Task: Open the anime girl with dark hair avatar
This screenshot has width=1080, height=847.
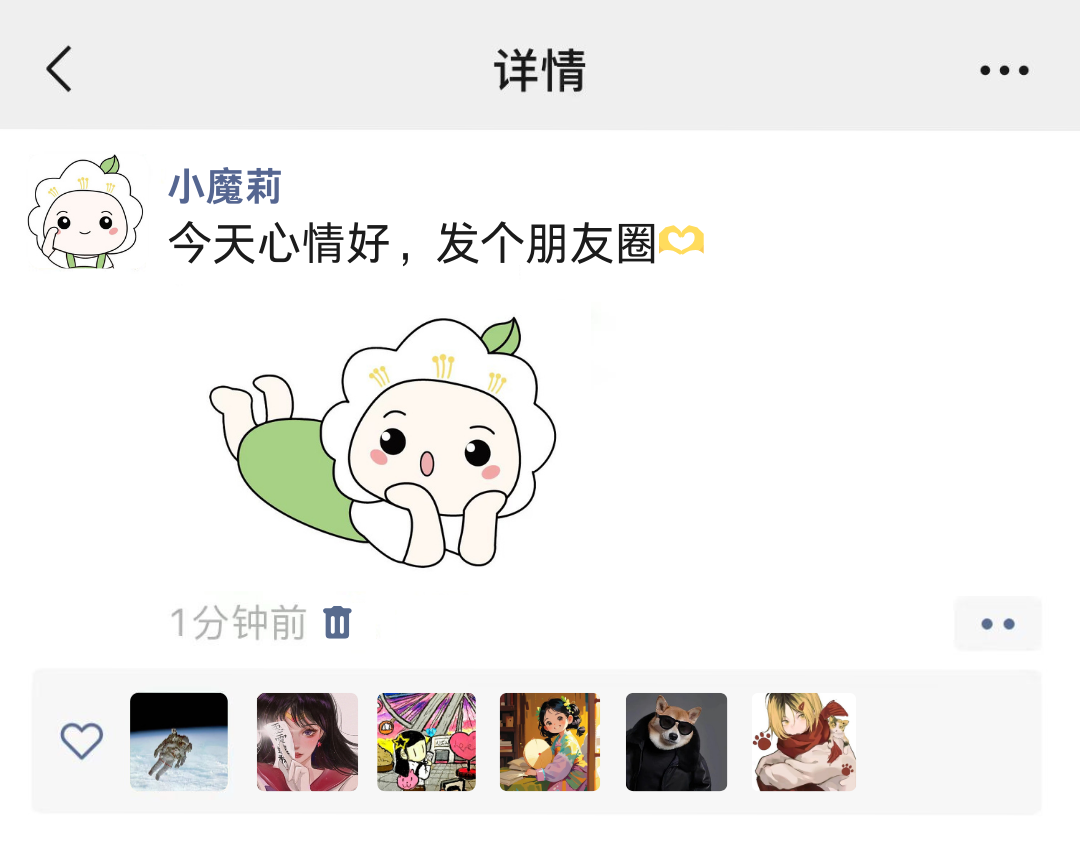Action: pyautogui.click(x=307, y=742)
